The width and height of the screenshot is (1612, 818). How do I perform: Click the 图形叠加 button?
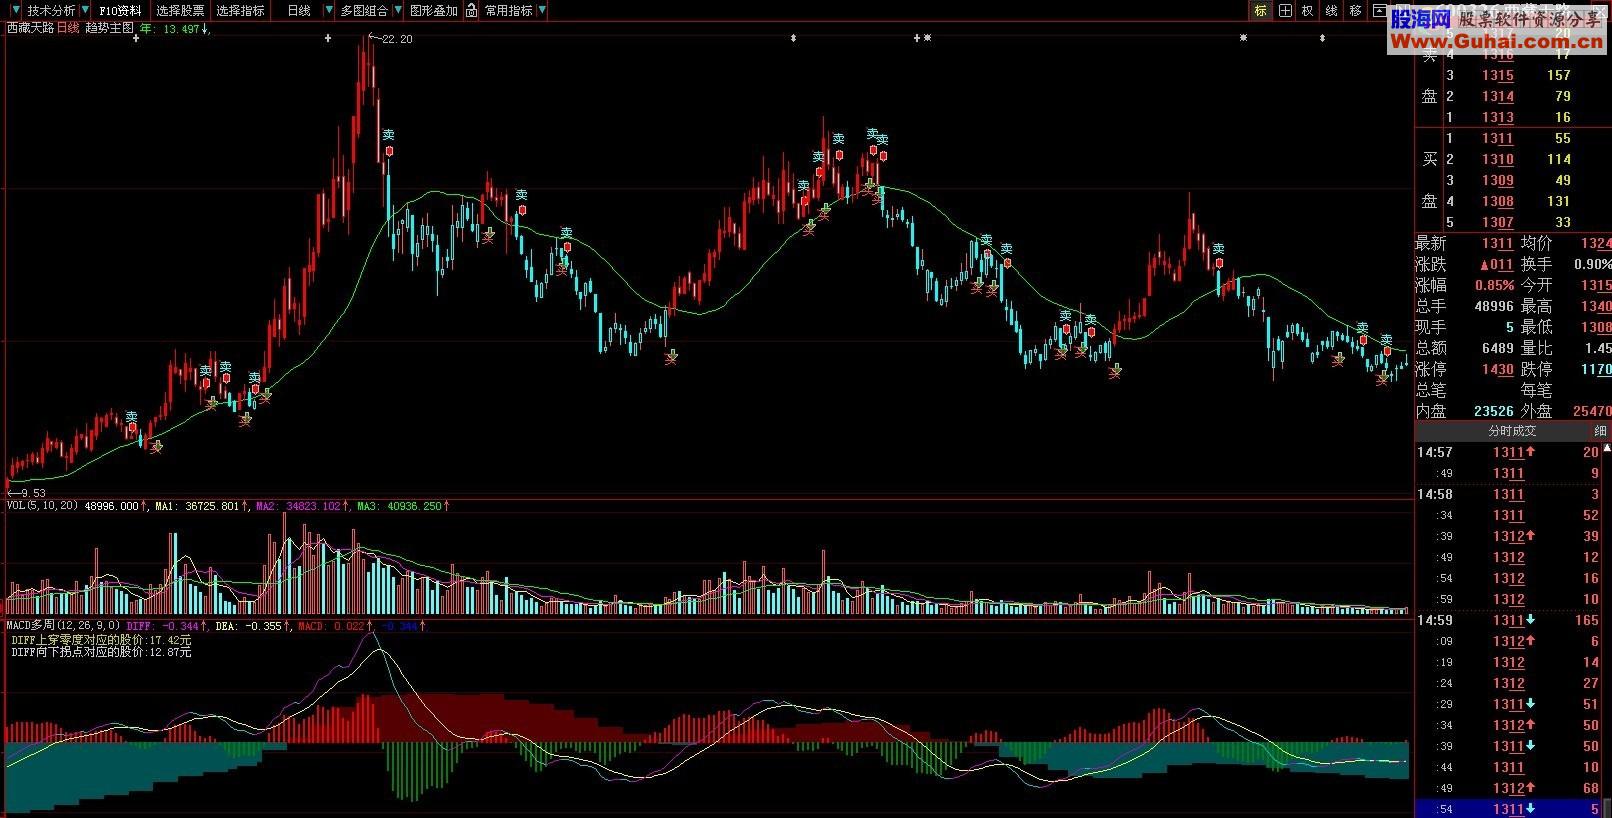tap(433, 10)
